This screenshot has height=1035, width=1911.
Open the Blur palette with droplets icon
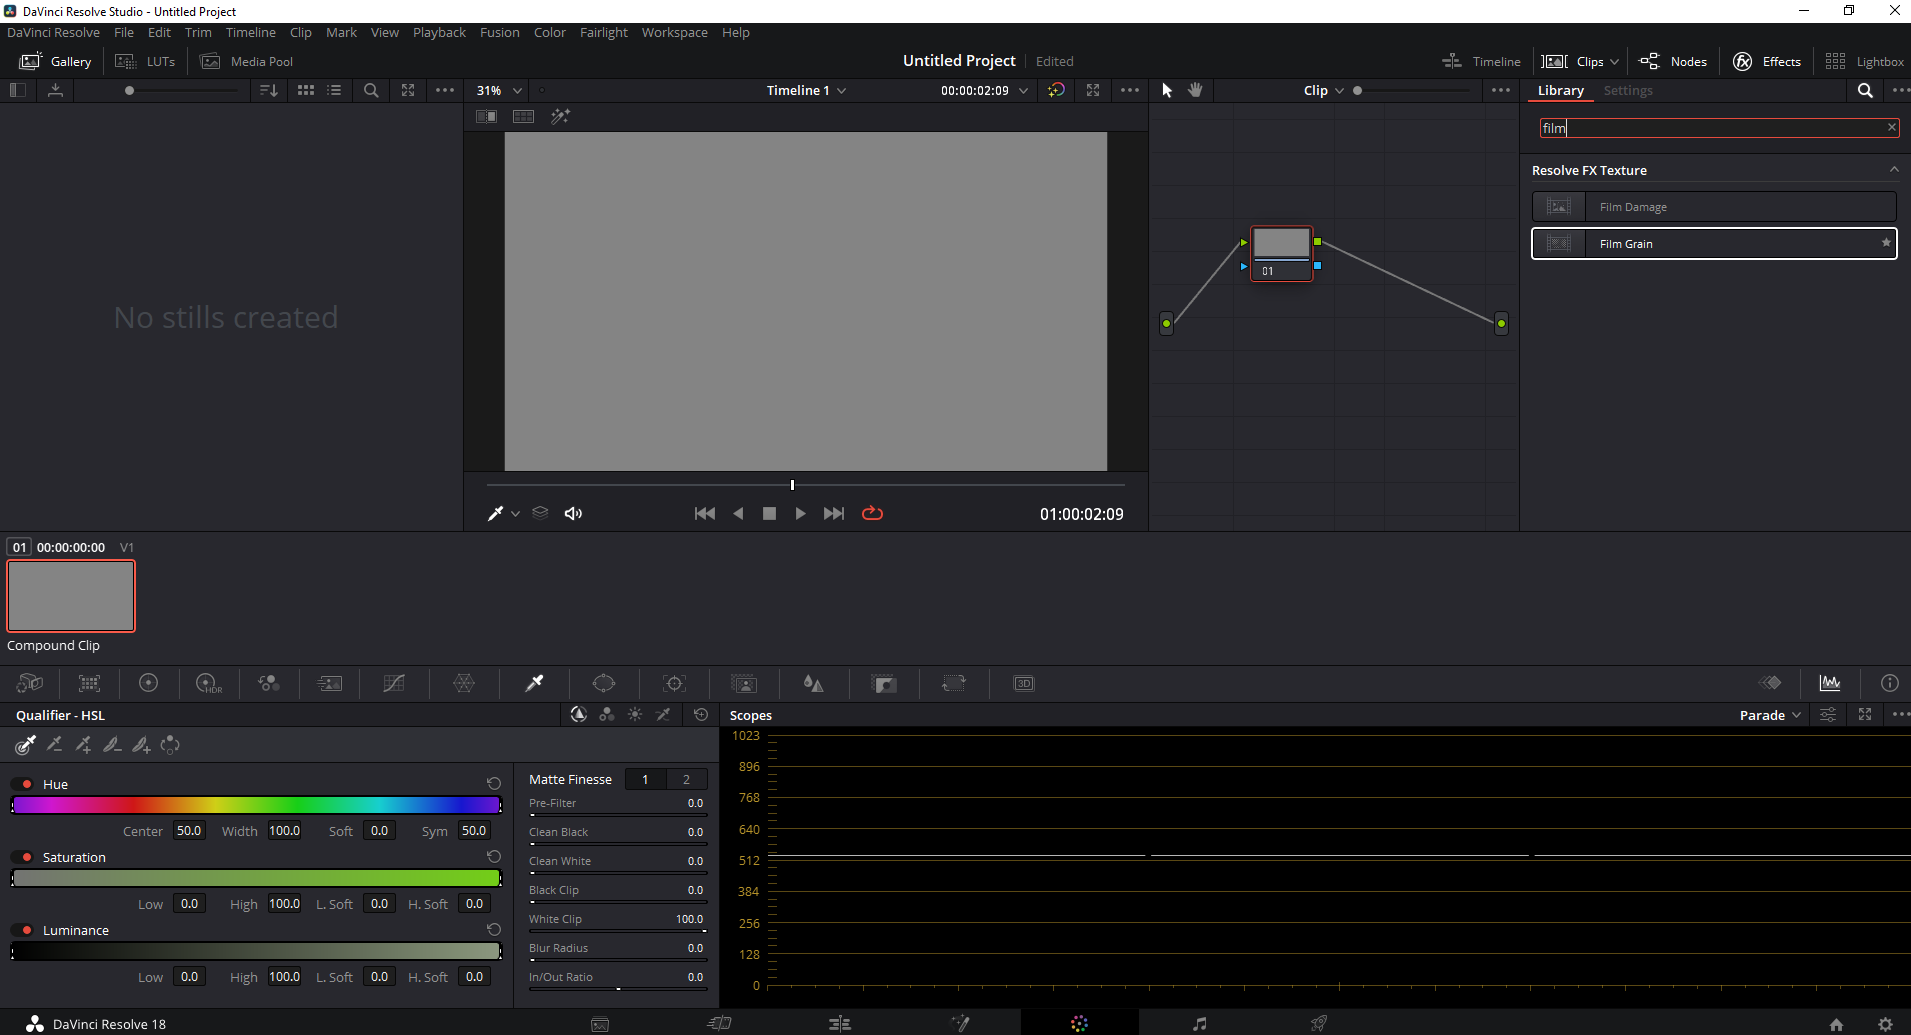(813, 683)
